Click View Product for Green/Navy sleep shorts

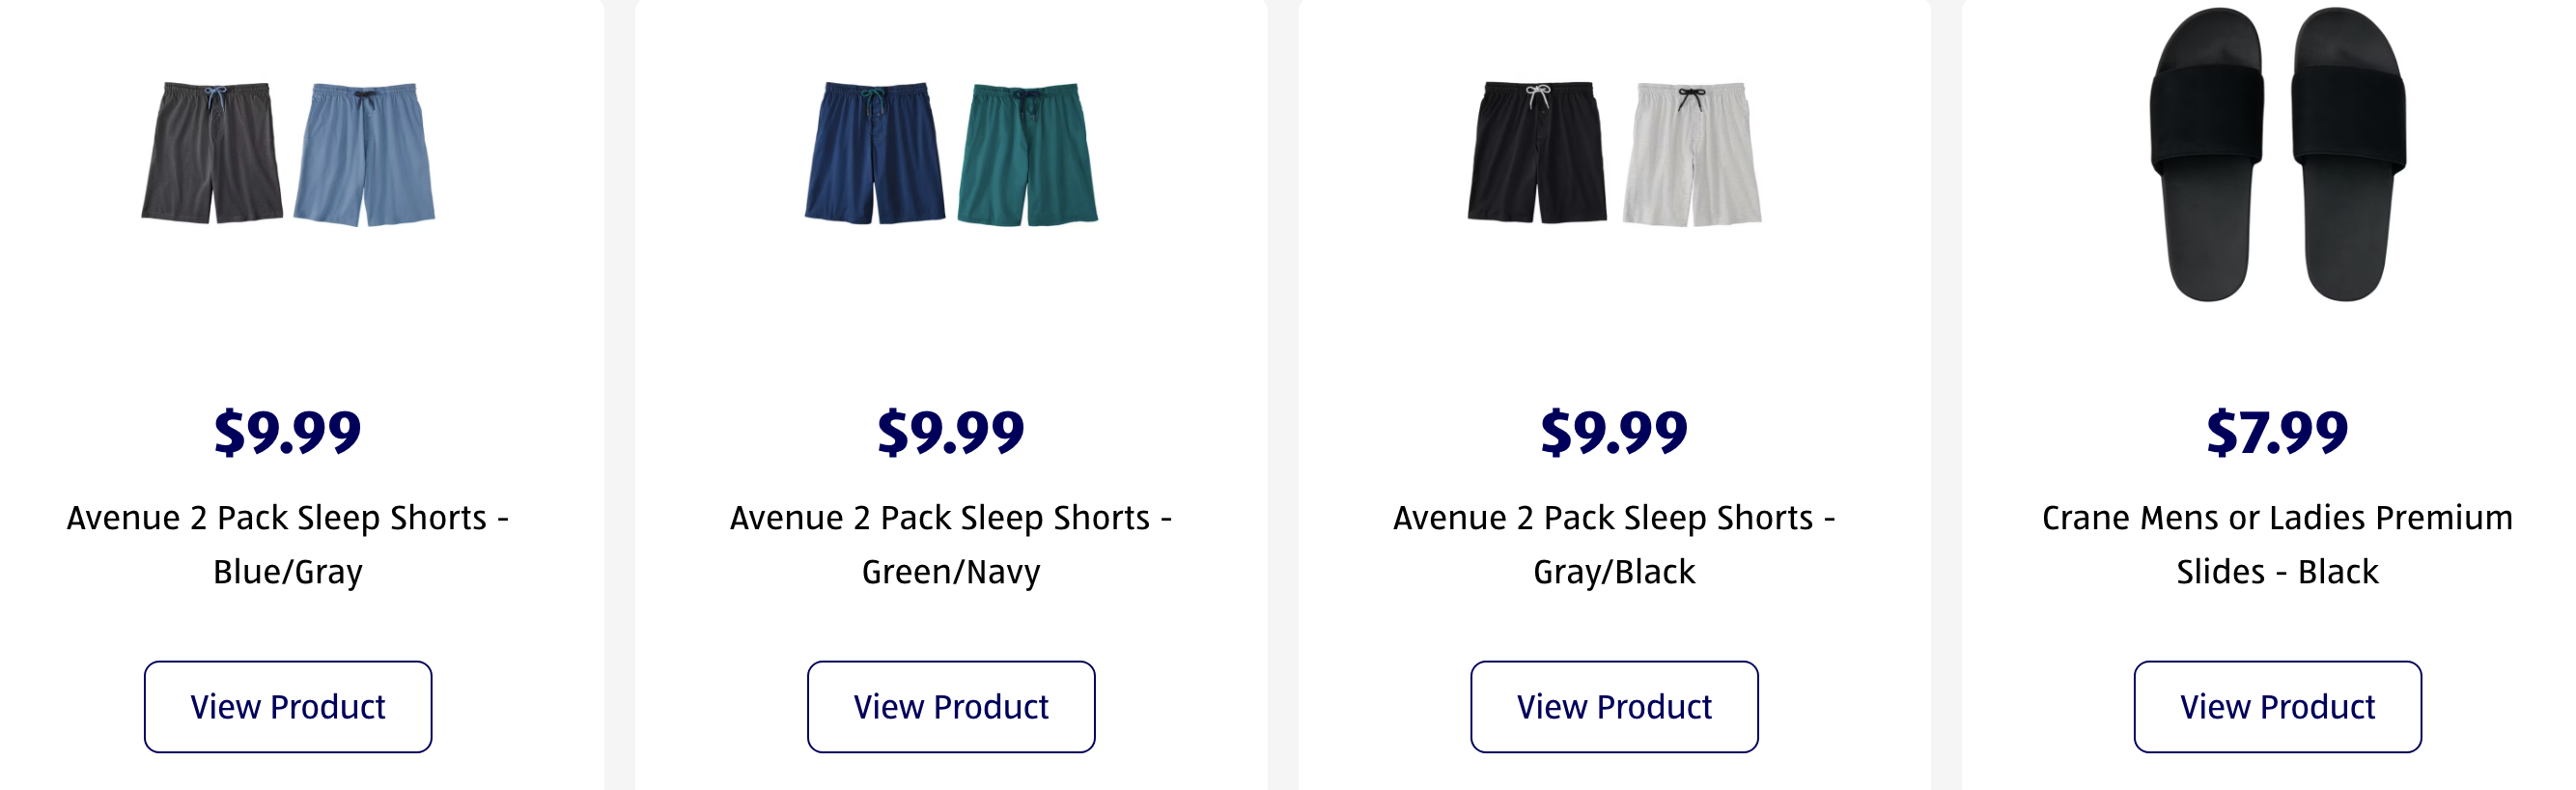tap(951, 706)
